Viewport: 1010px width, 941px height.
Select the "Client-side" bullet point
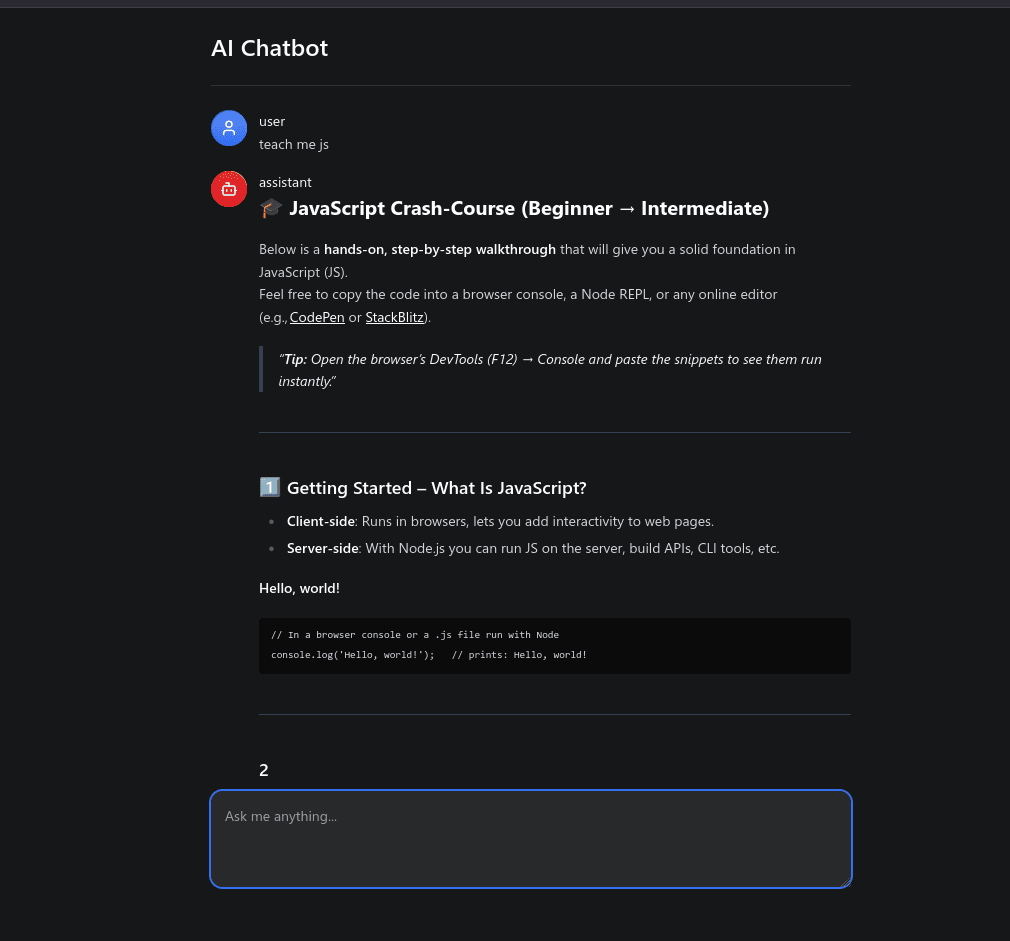coord(500,521)
